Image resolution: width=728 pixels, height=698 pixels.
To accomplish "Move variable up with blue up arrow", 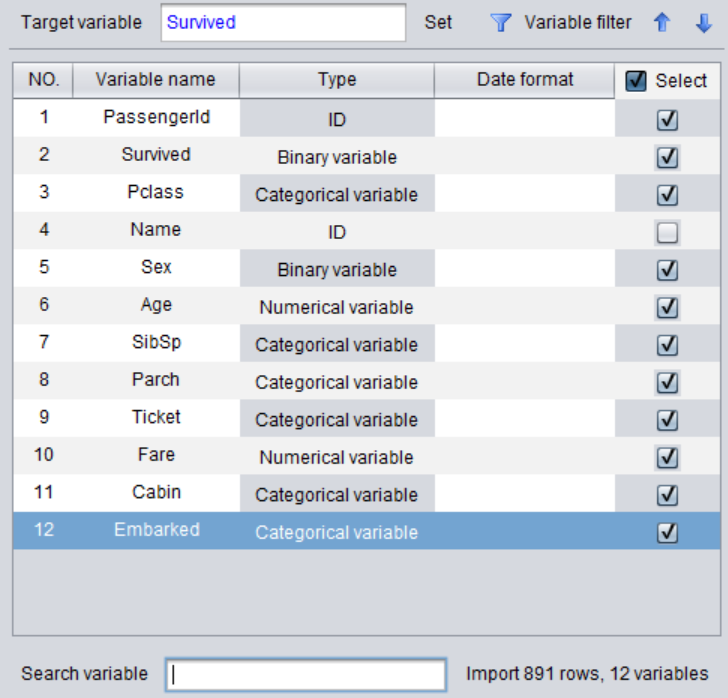I will (x=661, y=23).
